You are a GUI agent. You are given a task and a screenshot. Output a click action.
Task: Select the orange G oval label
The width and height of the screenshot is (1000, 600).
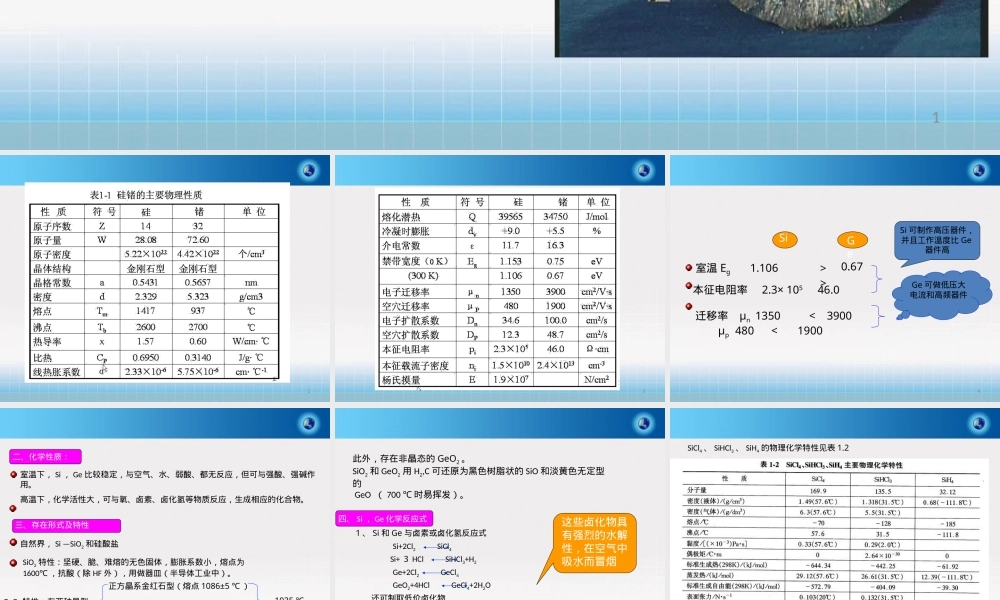851,240
